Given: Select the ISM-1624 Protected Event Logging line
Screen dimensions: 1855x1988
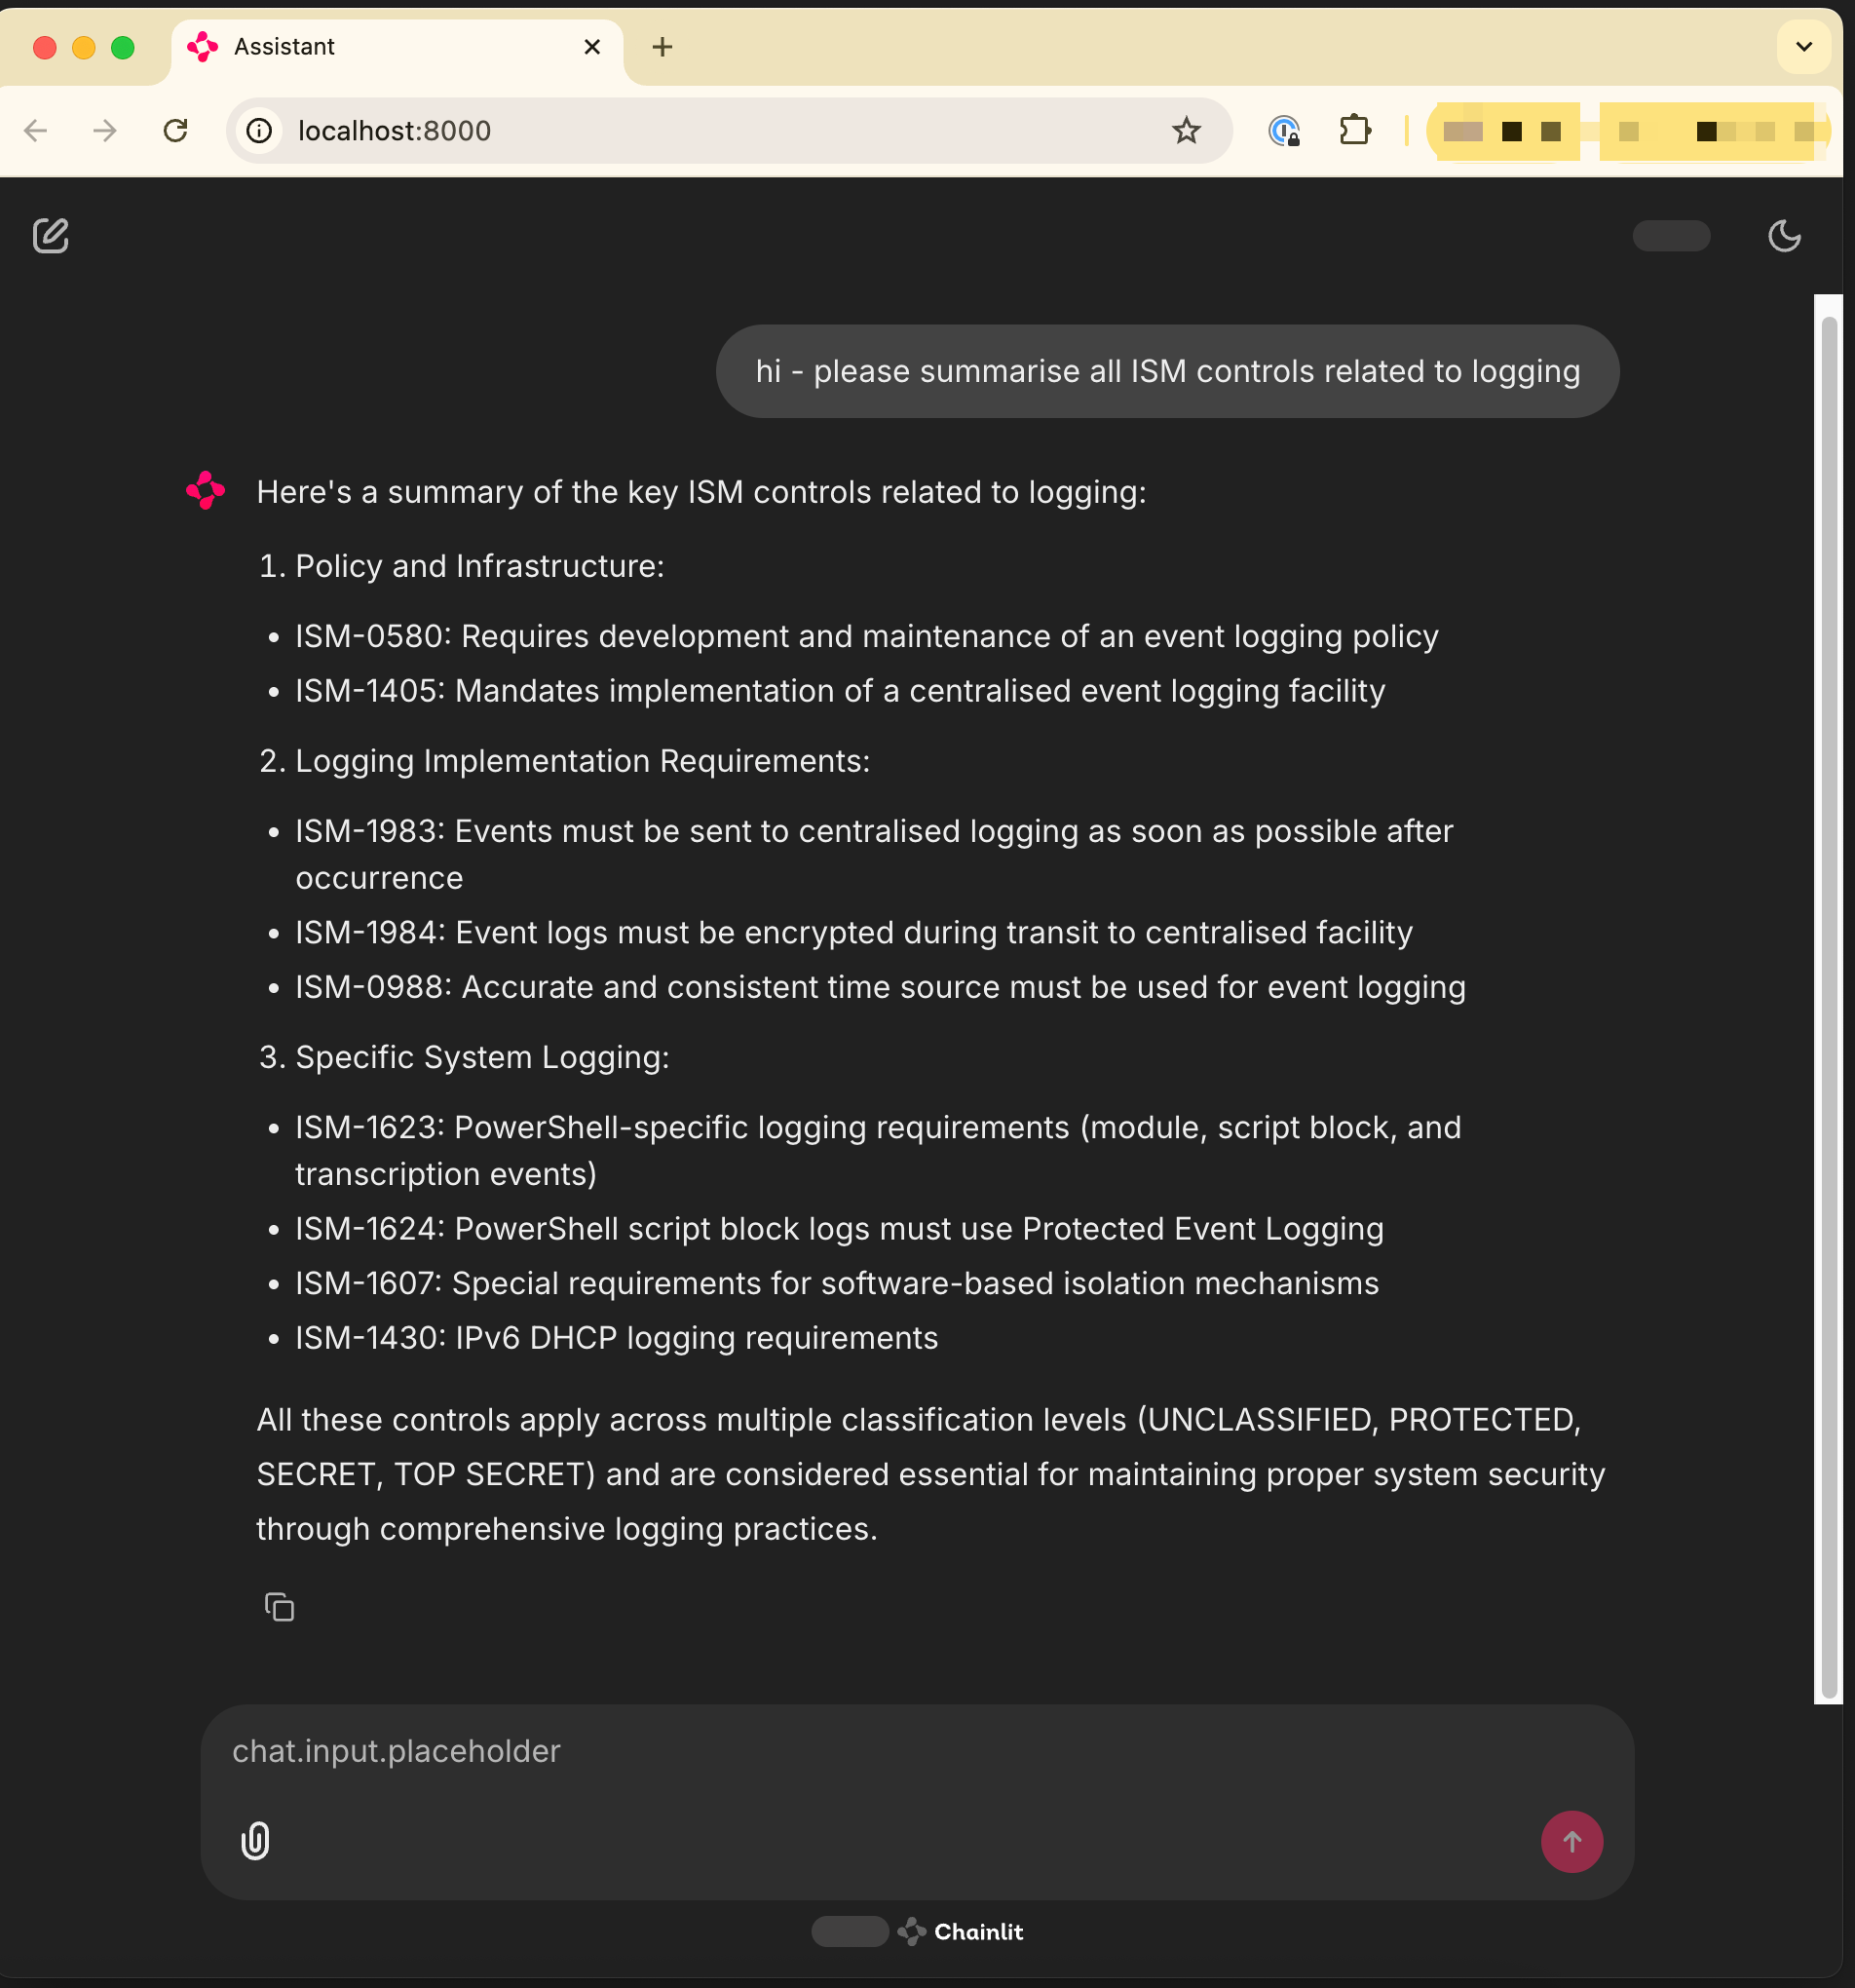Looking at the screenshot, I should pos(839,1228).
